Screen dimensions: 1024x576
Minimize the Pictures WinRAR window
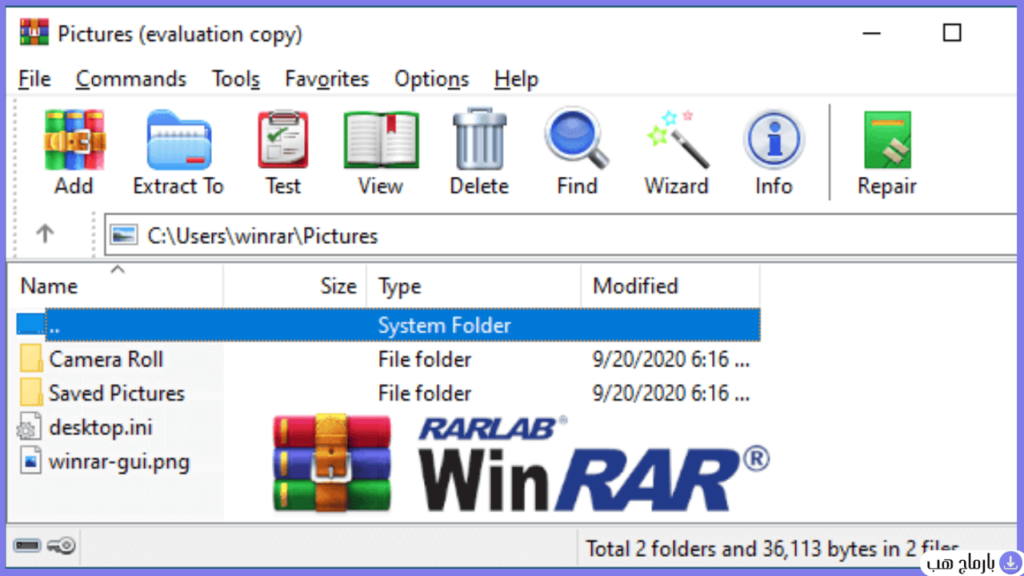tap(871, 33)
